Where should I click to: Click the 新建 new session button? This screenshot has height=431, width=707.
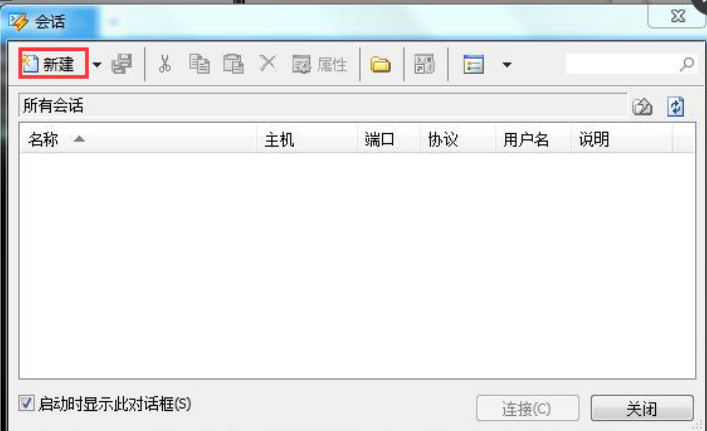pos(53,64)
